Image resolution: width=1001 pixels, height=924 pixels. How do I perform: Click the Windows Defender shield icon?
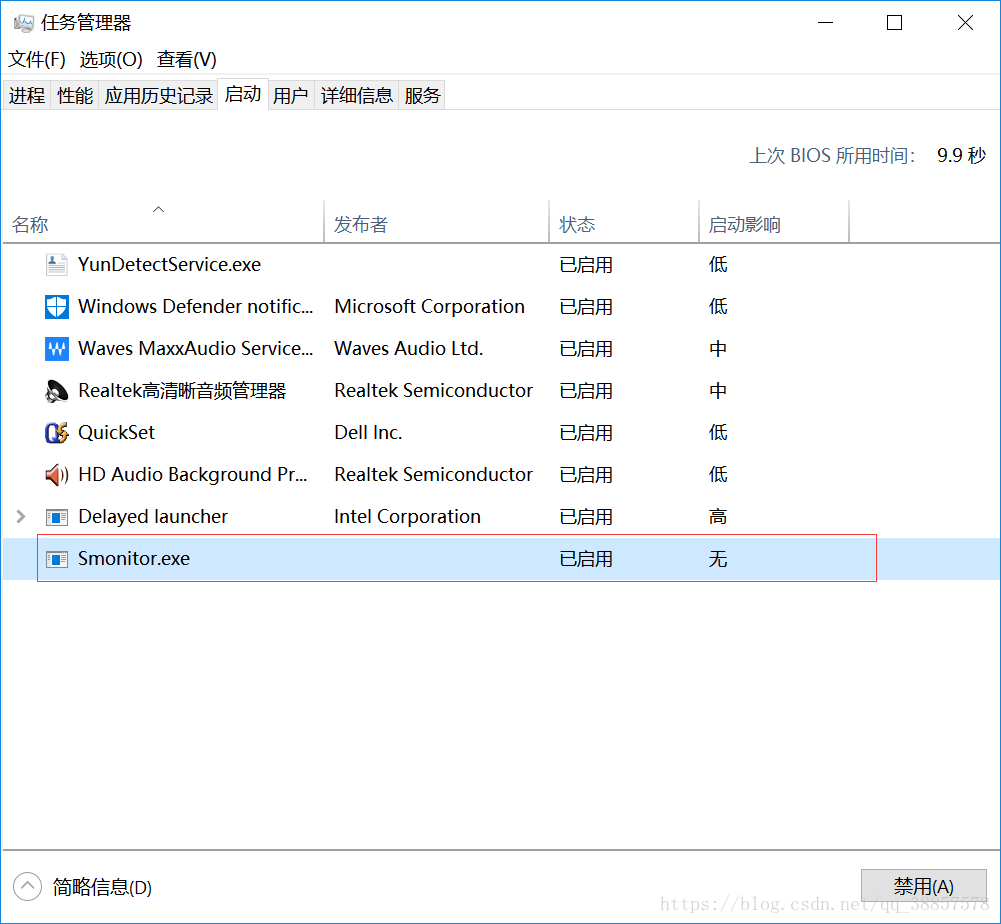pyautogui.click(x=56, y=307)
